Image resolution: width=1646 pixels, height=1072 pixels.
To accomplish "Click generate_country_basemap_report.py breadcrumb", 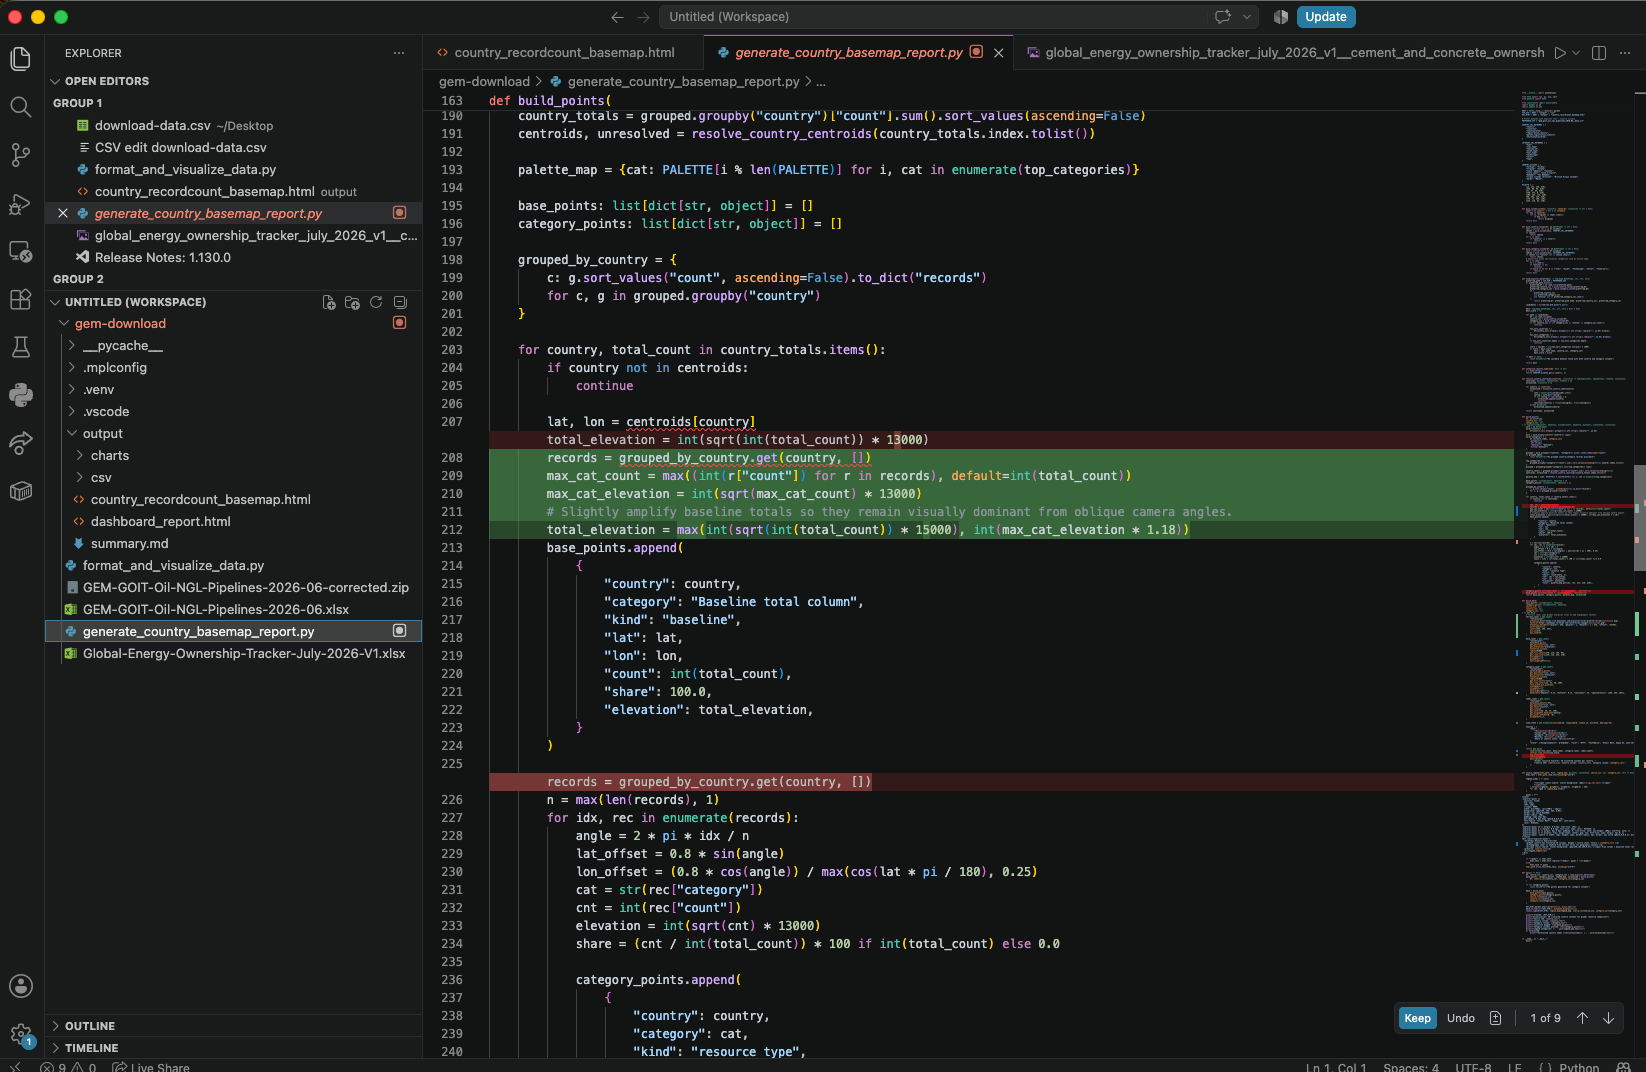I will pos(683,82).
